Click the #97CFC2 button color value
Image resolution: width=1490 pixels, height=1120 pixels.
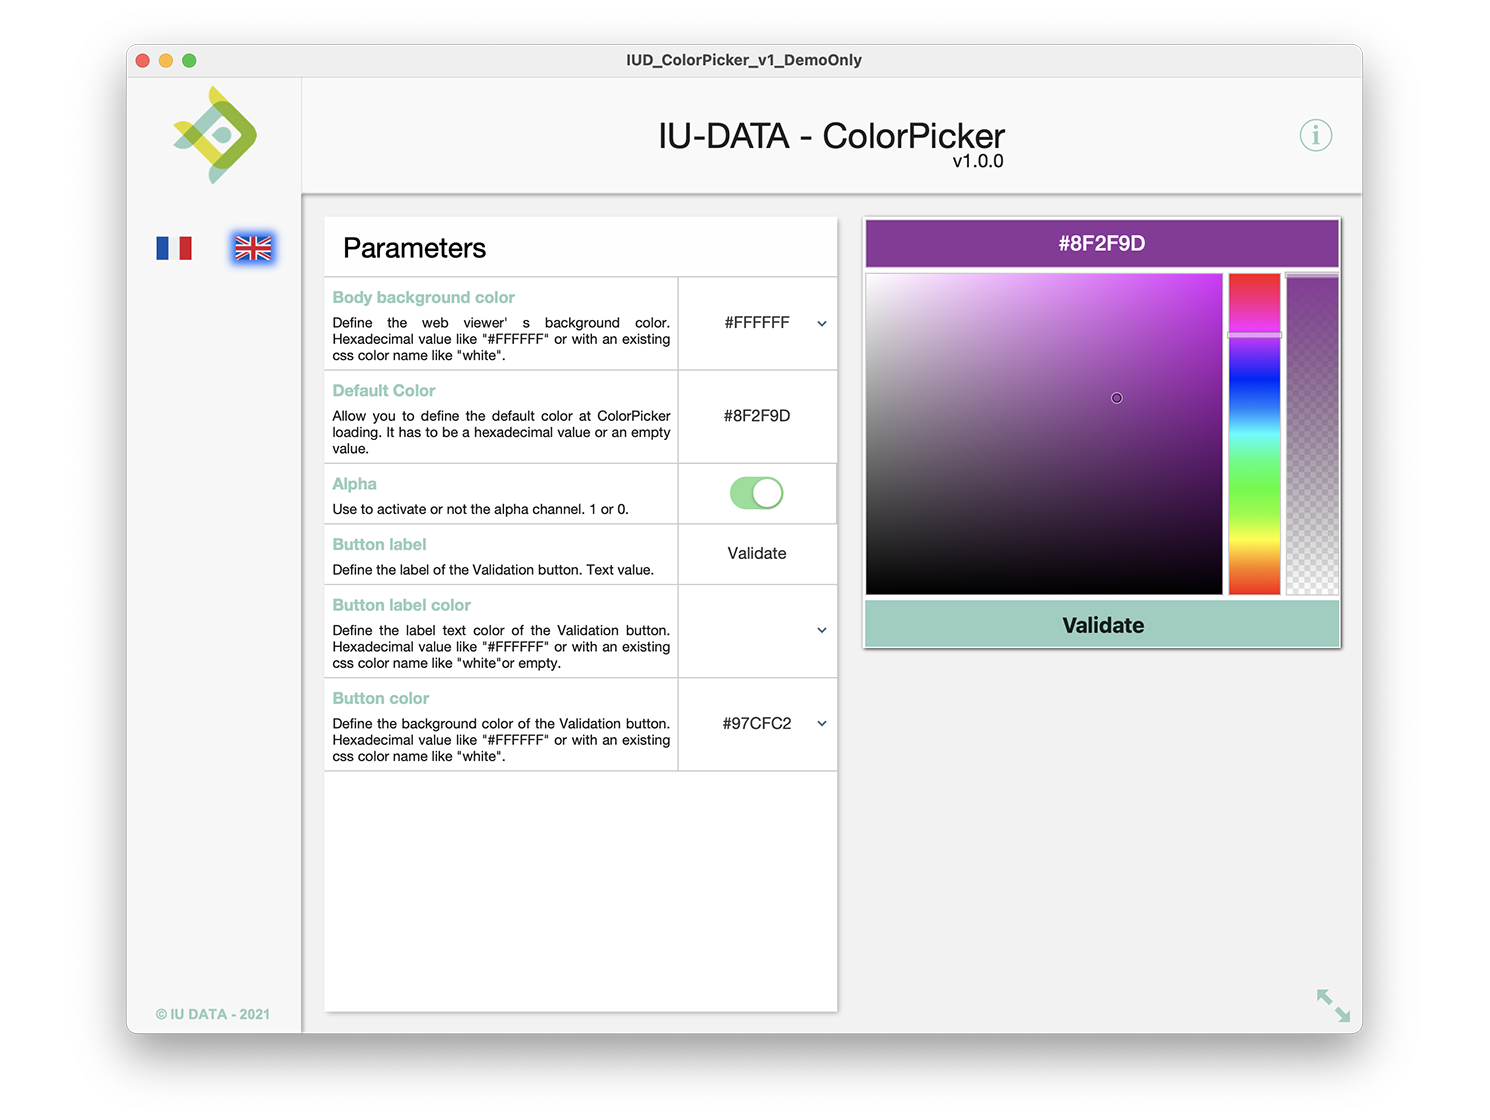pyautogui.click(x=757, y=723)
